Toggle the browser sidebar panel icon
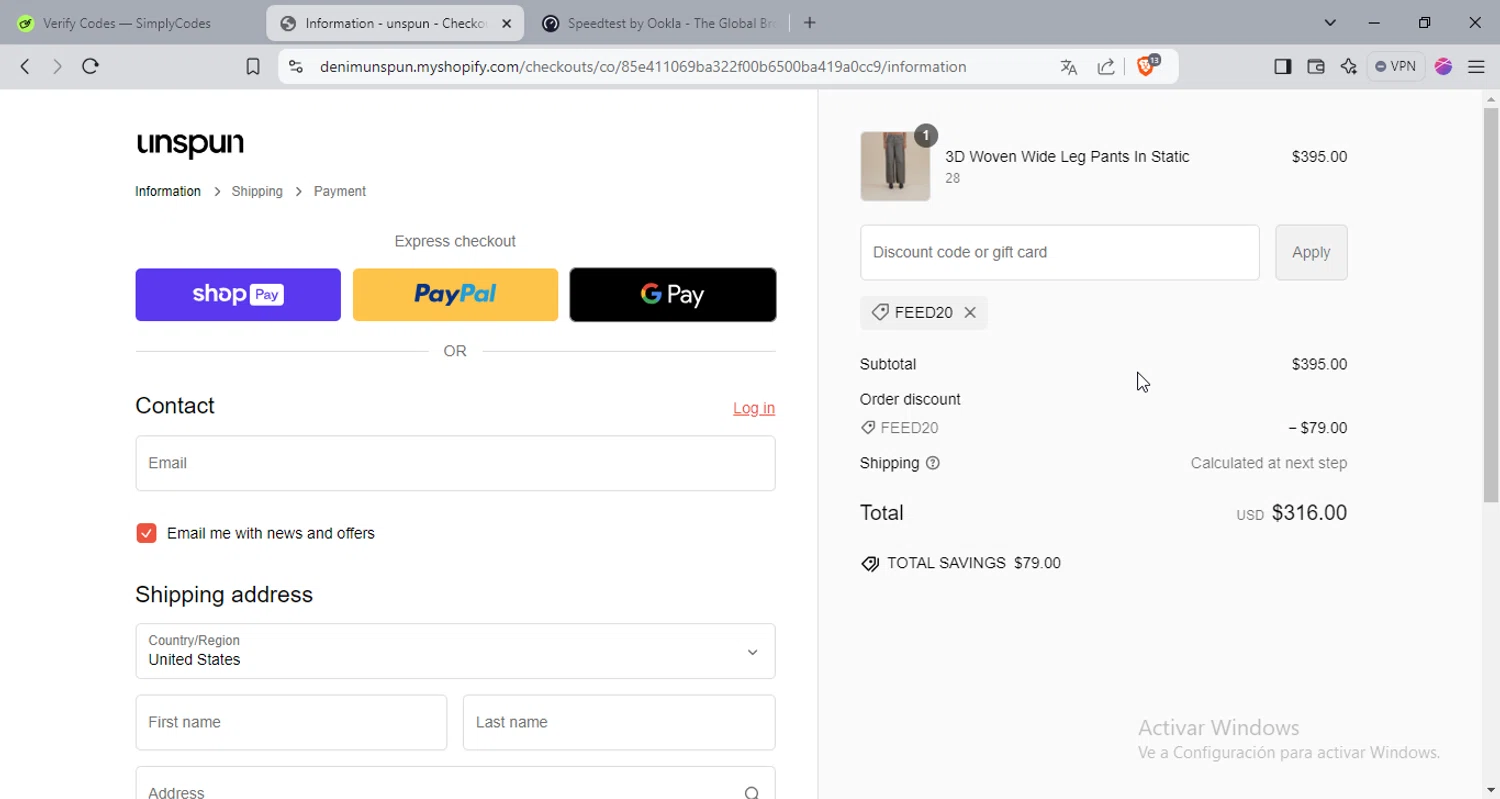This screenshot has height=799, width=1500. coord(1282,66)
